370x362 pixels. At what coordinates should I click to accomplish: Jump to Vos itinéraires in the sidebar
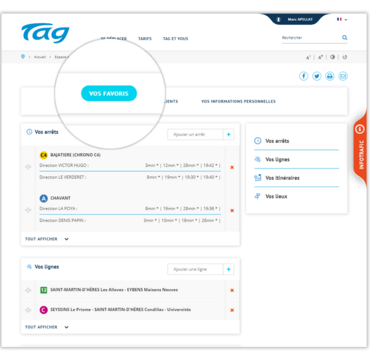click(282, 178)
